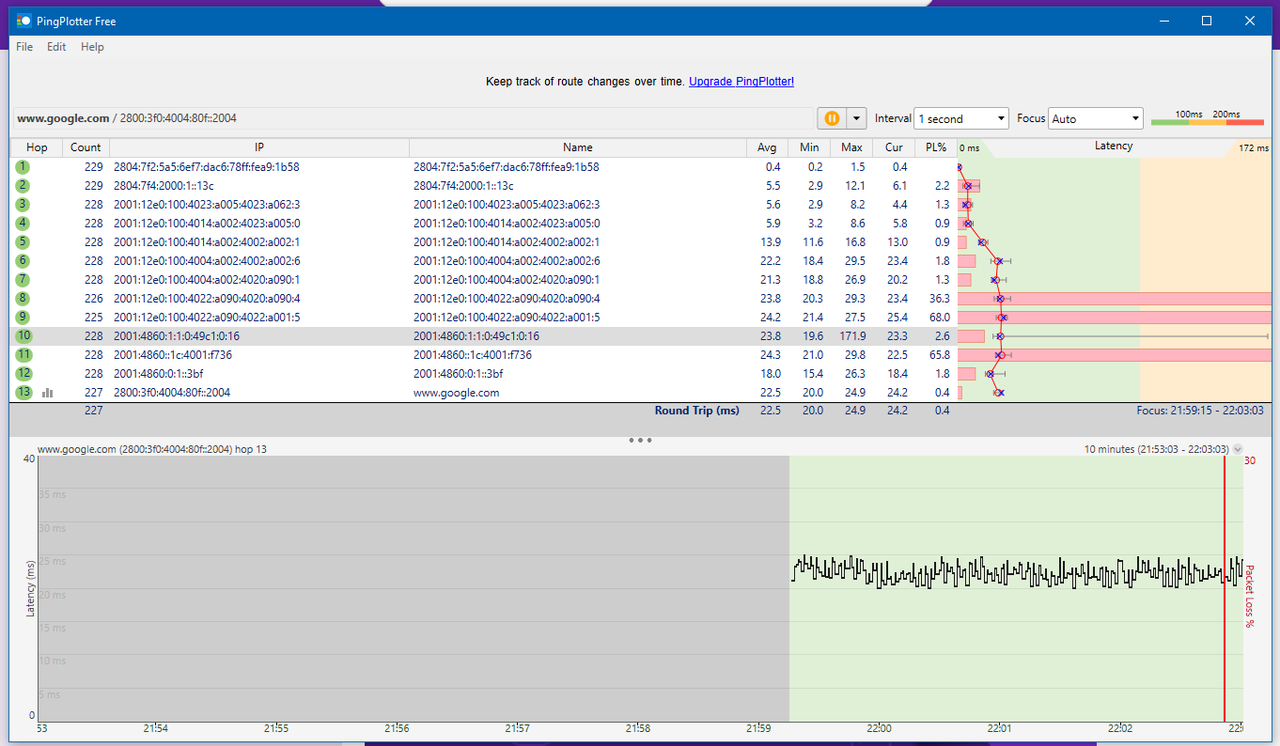Image resolution: width=1280 pixels, height=746 pixels.
Task: Click the 227 total count in summary row
Action: 93,411
